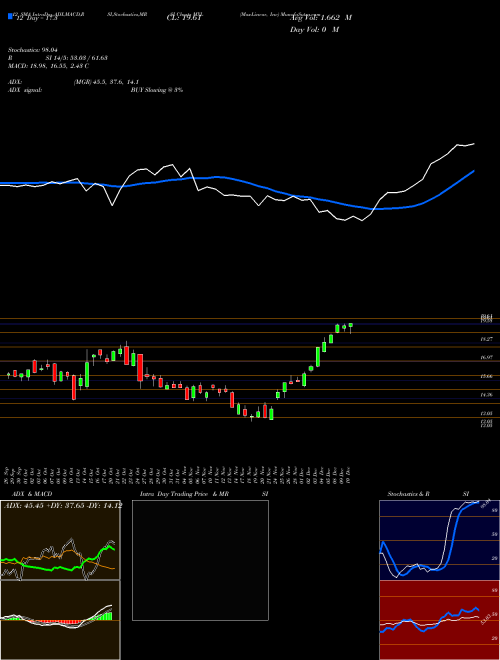The width and height of the screenshot is (500, 660).
Task: Click the end of the blue moving average line
Action: click(x=474, y=171)
